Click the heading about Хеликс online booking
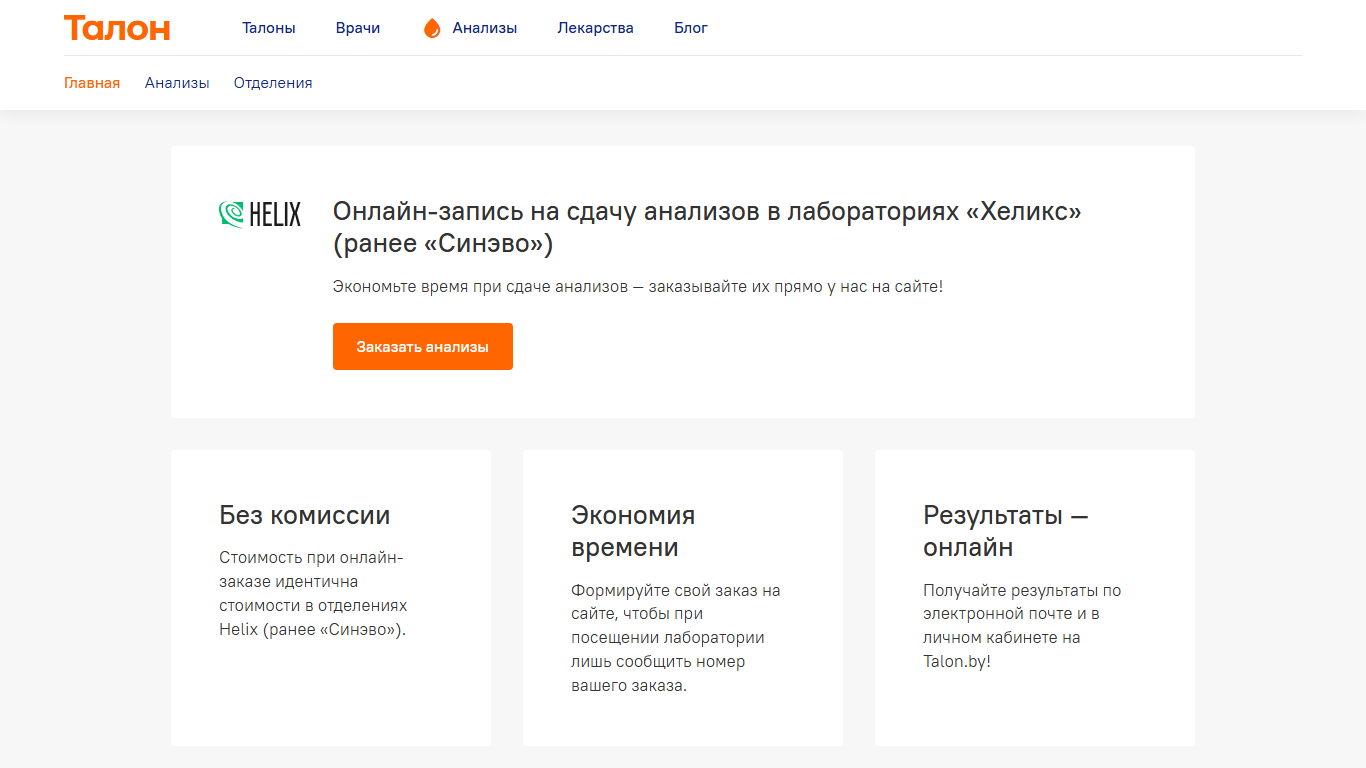This screenshot has width=1366, height=768. (x=707, y=228)
